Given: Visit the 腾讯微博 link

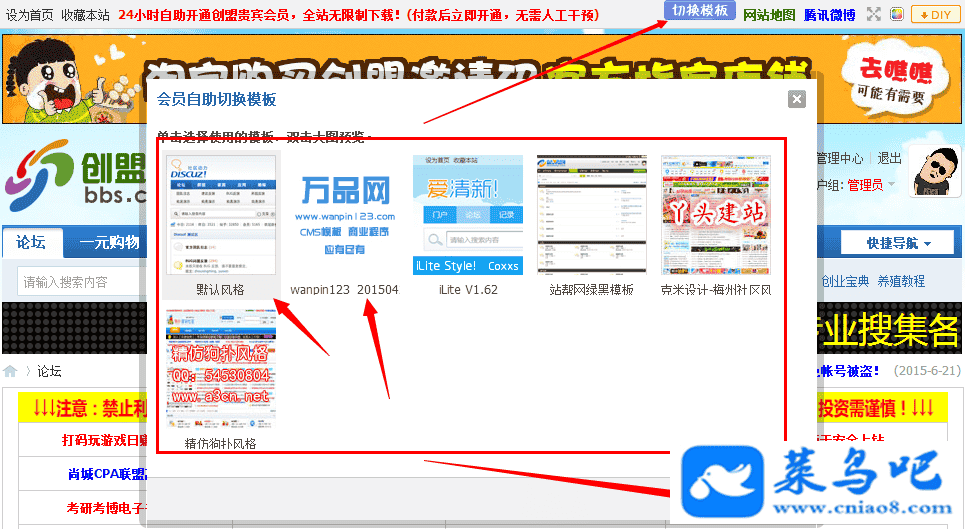Looking at the screenshot, I should click(x=829, y=15).
